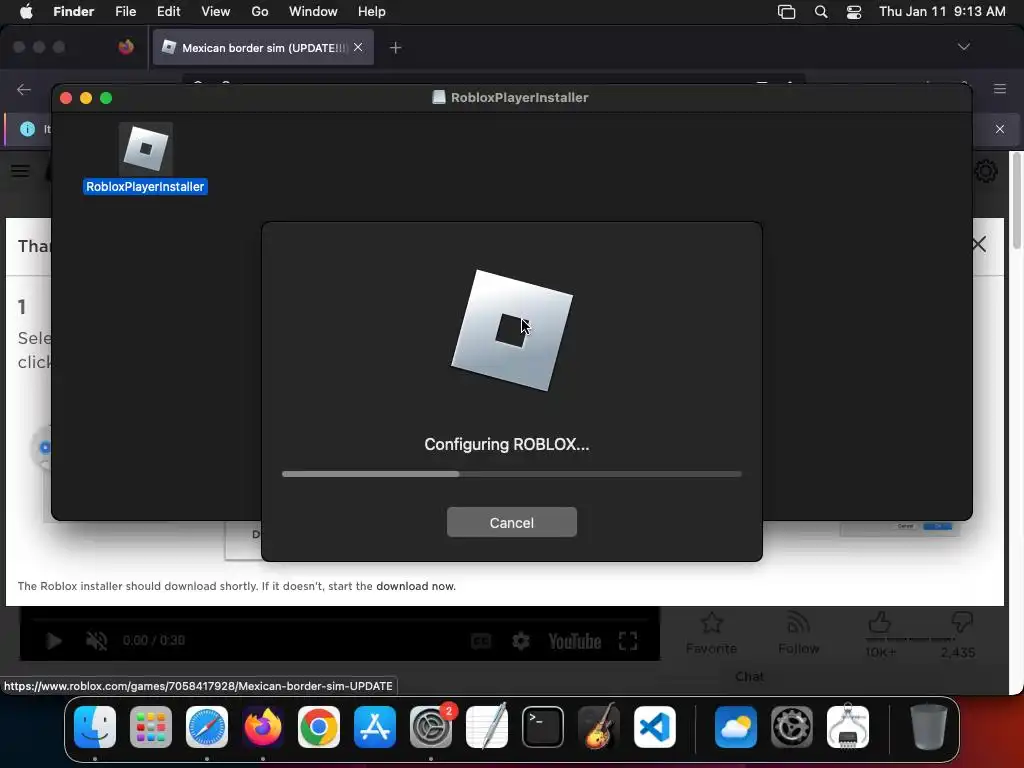Open the Go menu
Screen dimensions: 1024x768
(260, 12)
